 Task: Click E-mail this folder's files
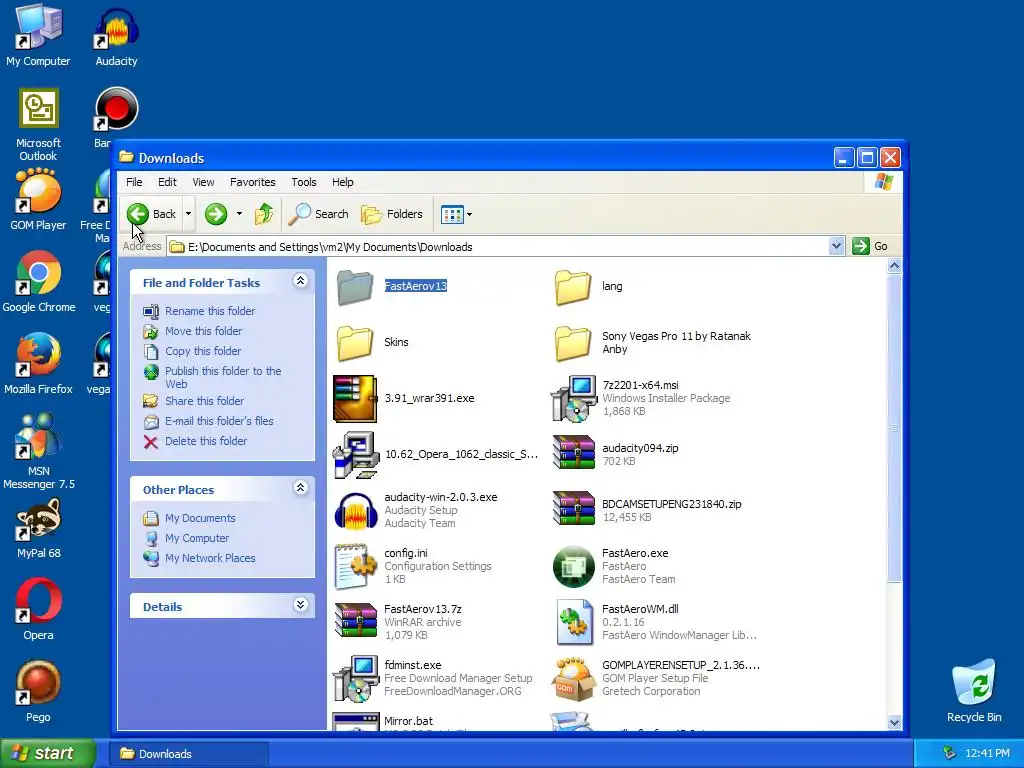tap(219, 421)
